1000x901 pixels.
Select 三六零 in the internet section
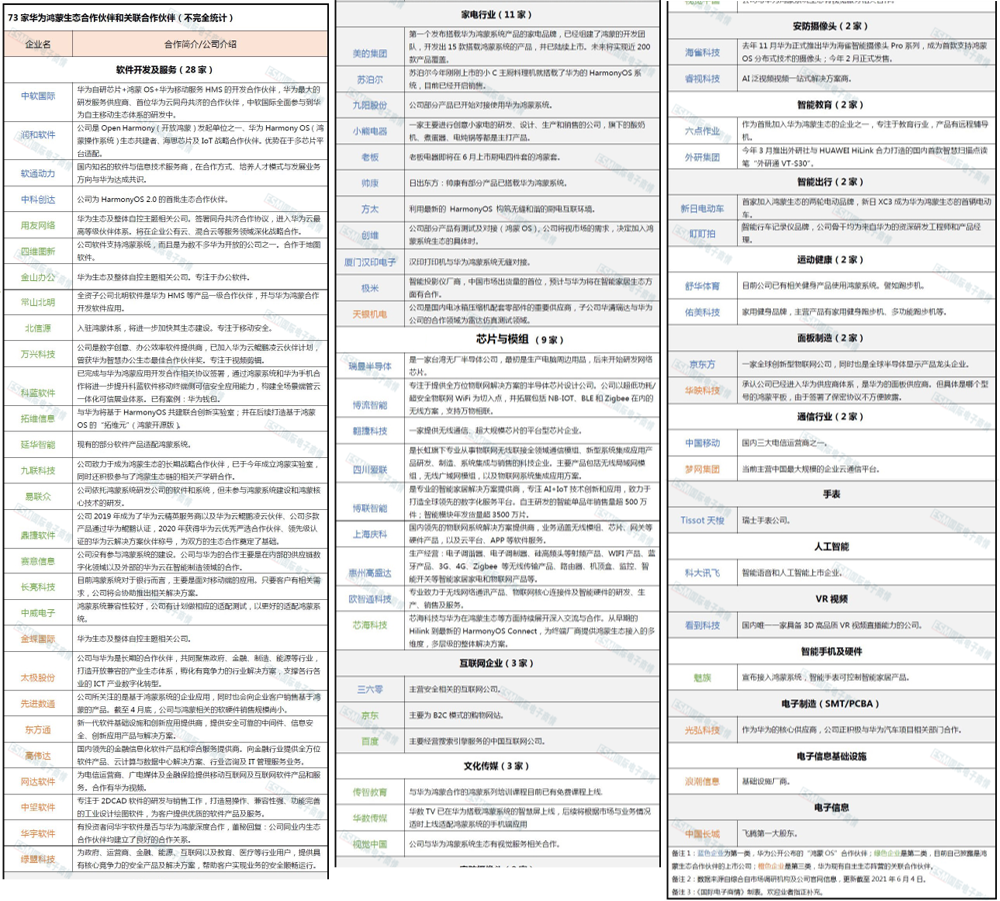tap(370, 689)
